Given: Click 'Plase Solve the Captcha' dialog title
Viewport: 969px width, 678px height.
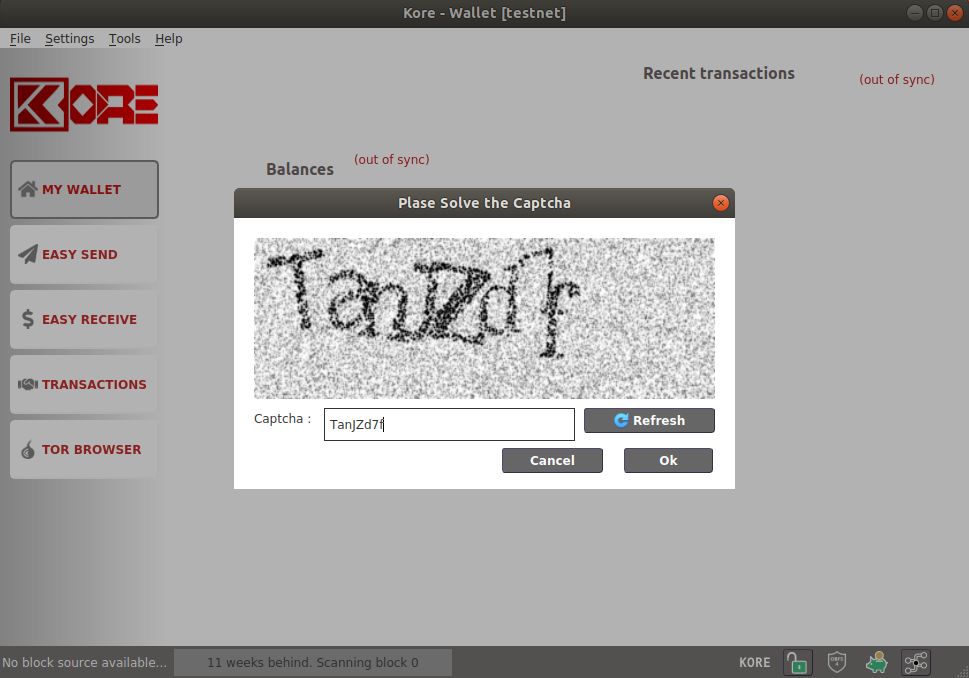Looking at the screenshot, I should [484, 203].
